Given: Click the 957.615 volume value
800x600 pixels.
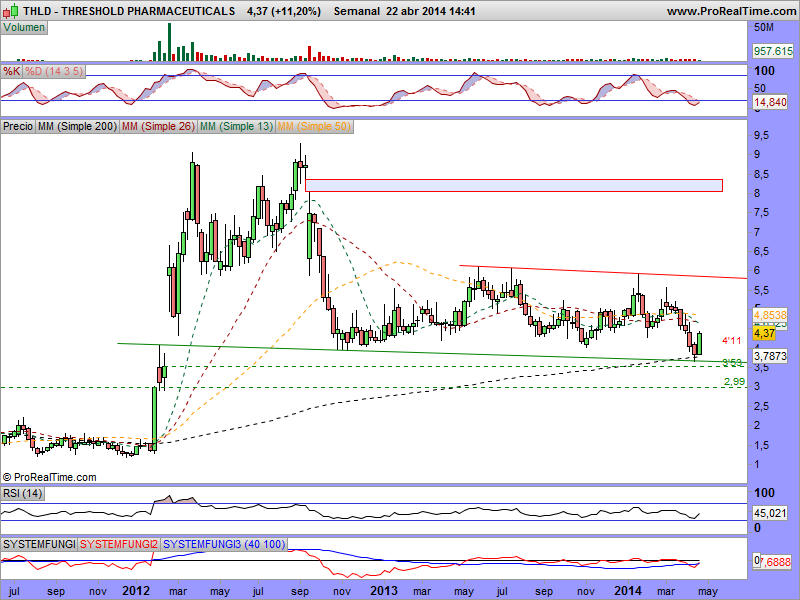Looking at the screenshot, I should click(x=773, y=51).
